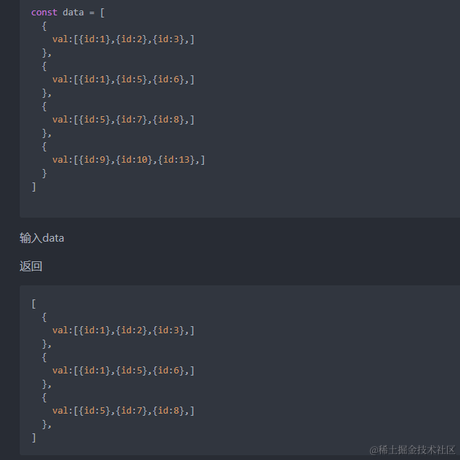Screen dimensions: 460x460
Task: Click the input line val:[{id:5},{id:7},{id:8},]
Action: pyautogui.click(x=123, y=120)
